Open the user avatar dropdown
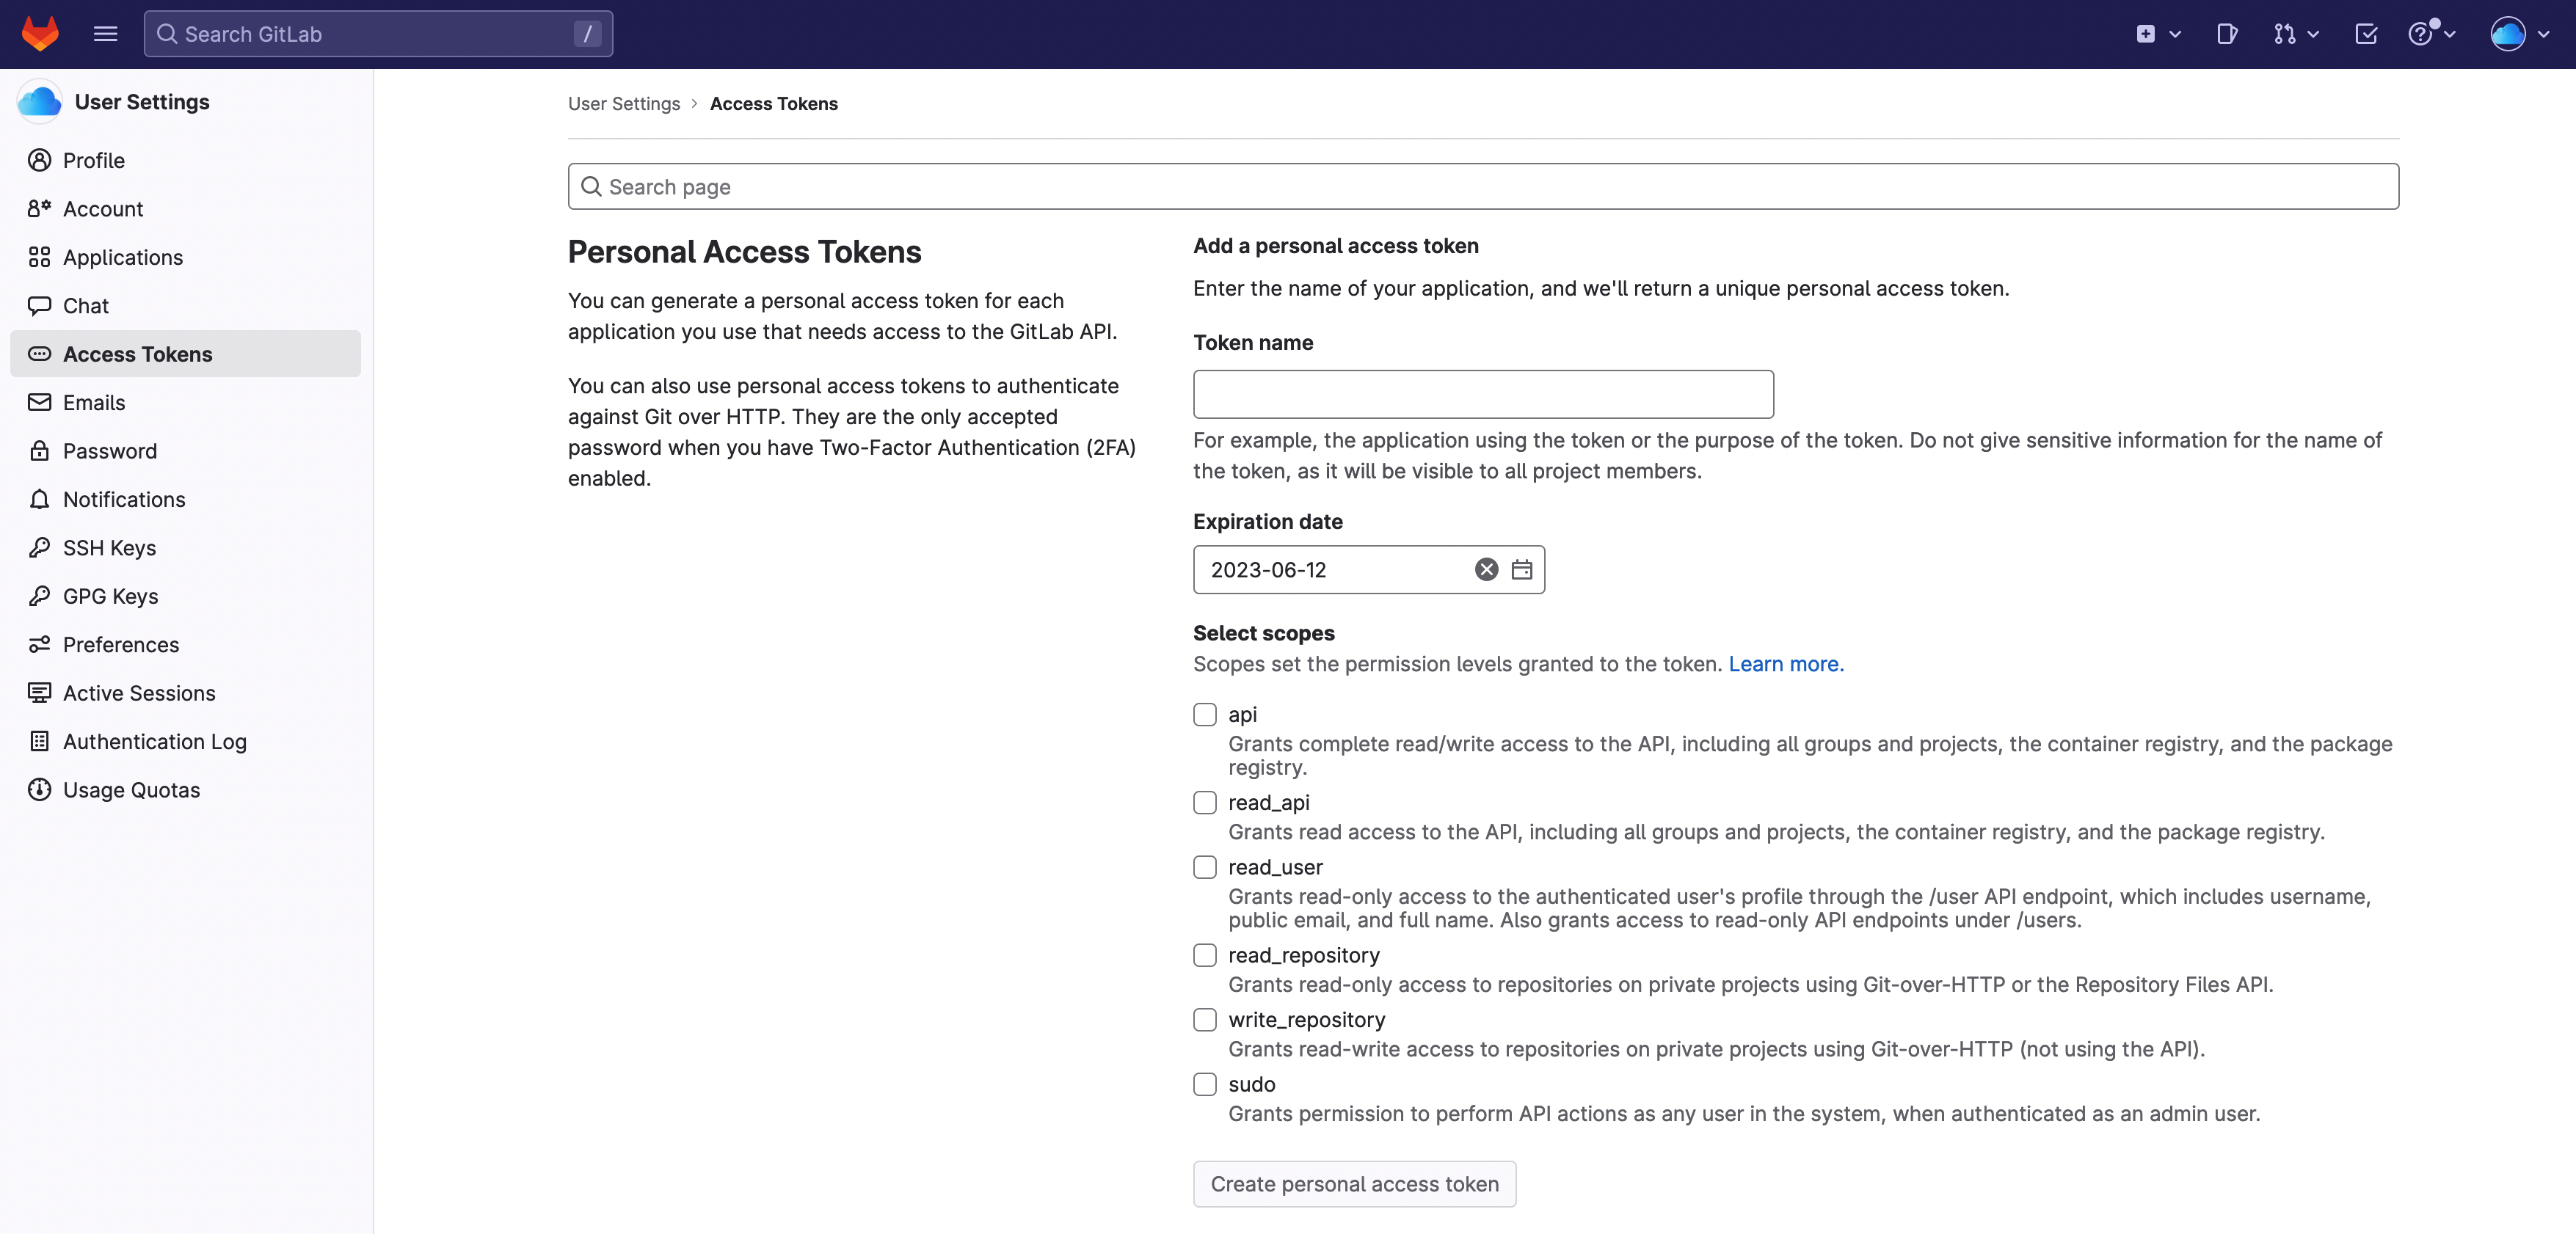The image size is (2576, 1234). point(2509,34)
